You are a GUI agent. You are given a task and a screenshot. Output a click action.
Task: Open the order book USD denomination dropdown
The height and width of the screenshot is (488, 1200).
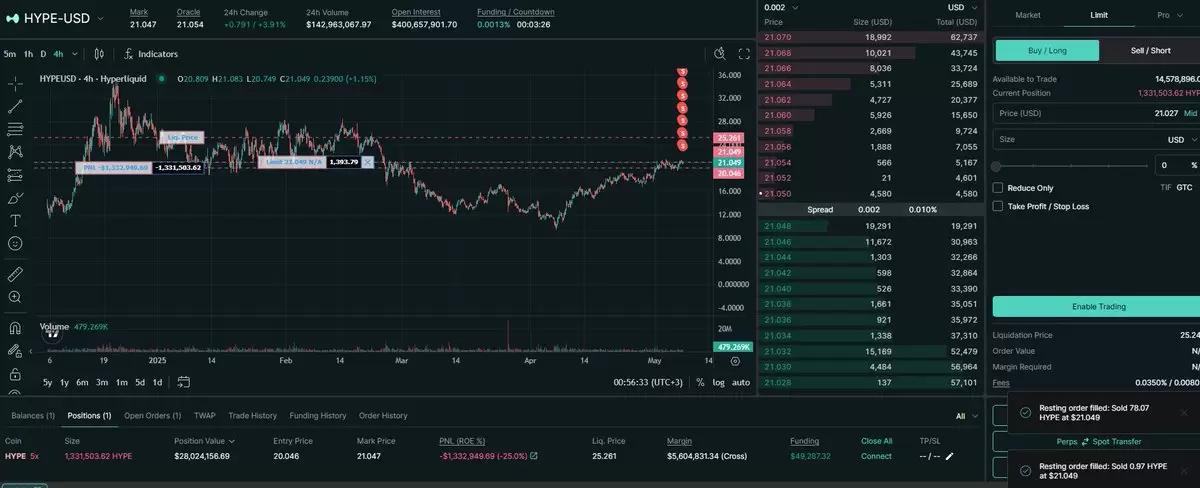click(x=962, y=7)
